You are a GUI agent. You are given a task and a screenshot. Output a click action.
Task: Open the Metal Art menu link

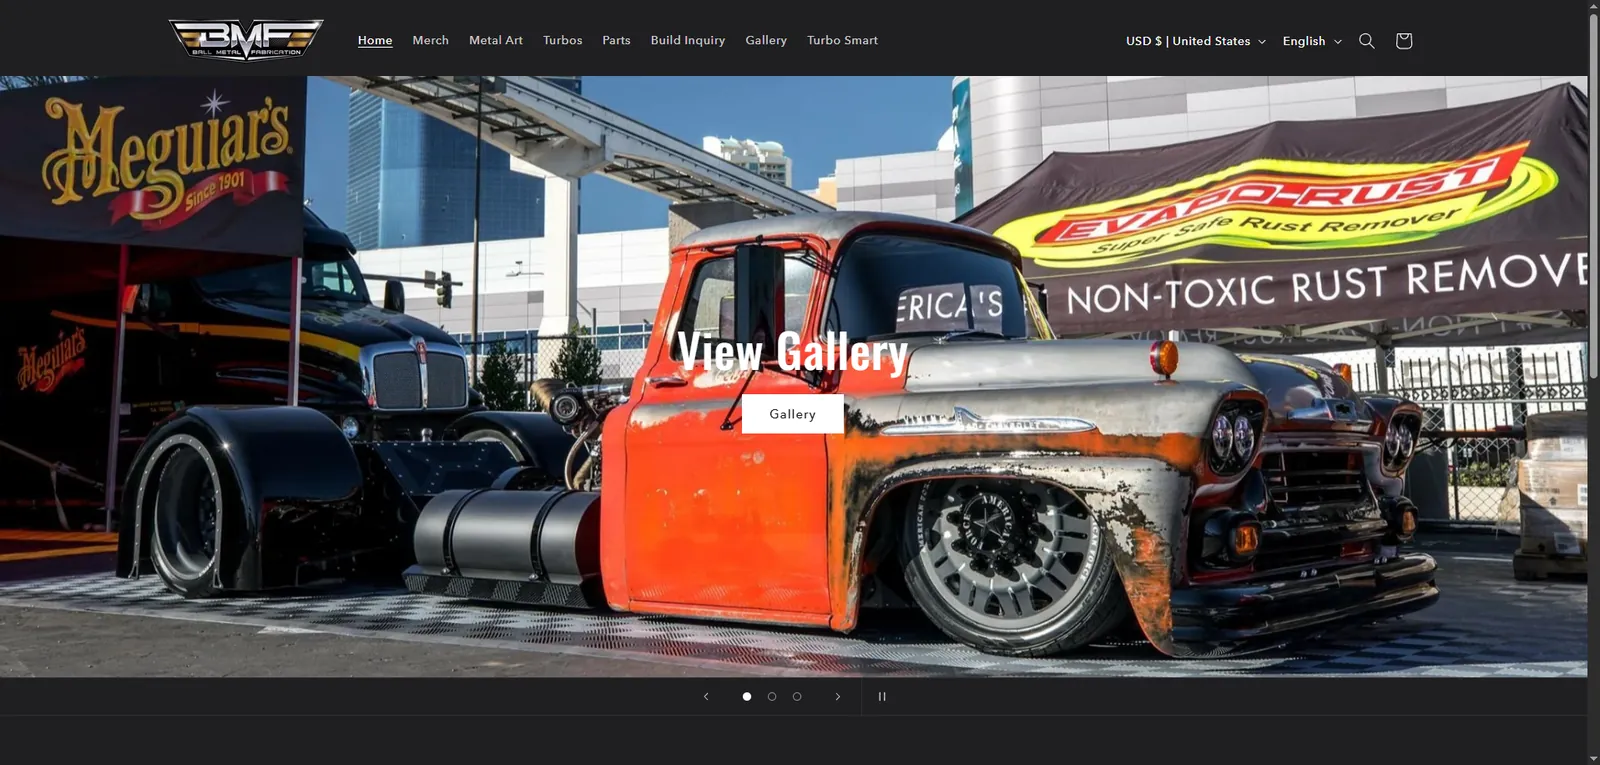coord(496,41)
